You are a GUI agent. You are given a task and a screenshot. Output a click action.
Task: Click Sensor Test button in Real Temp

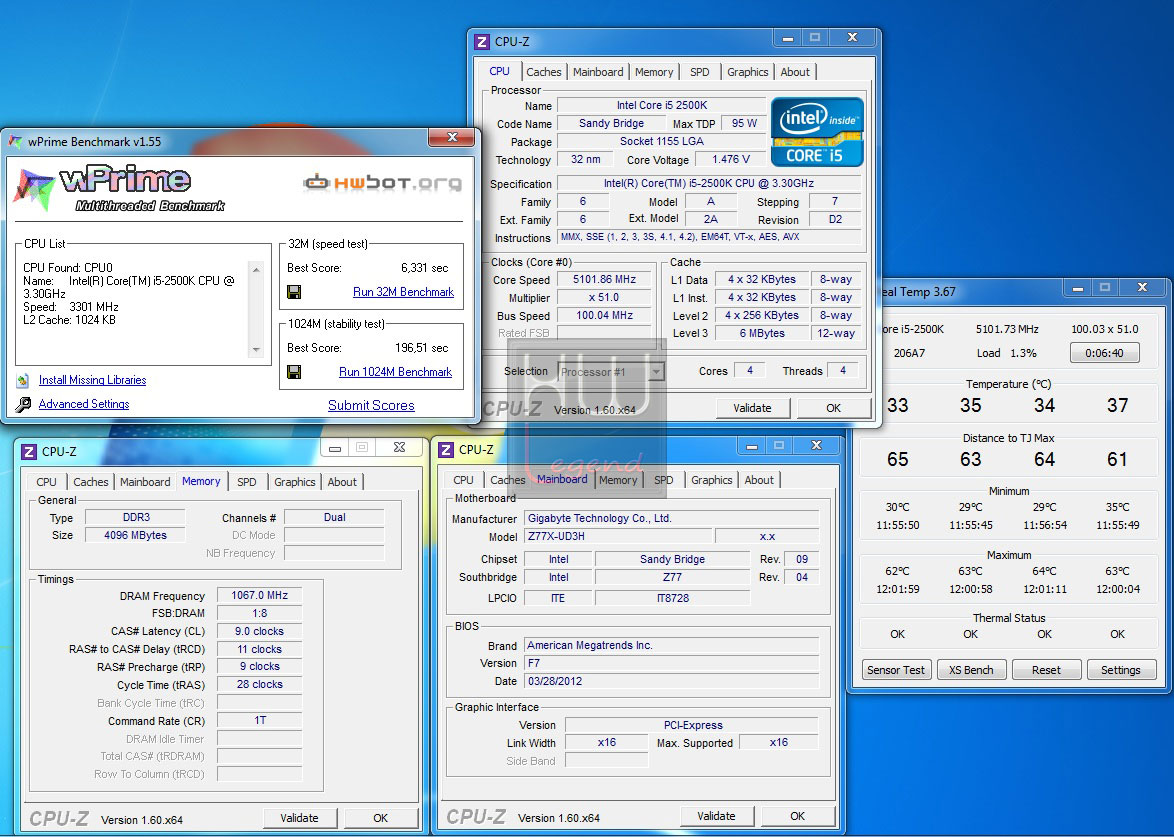coord(895,670)
